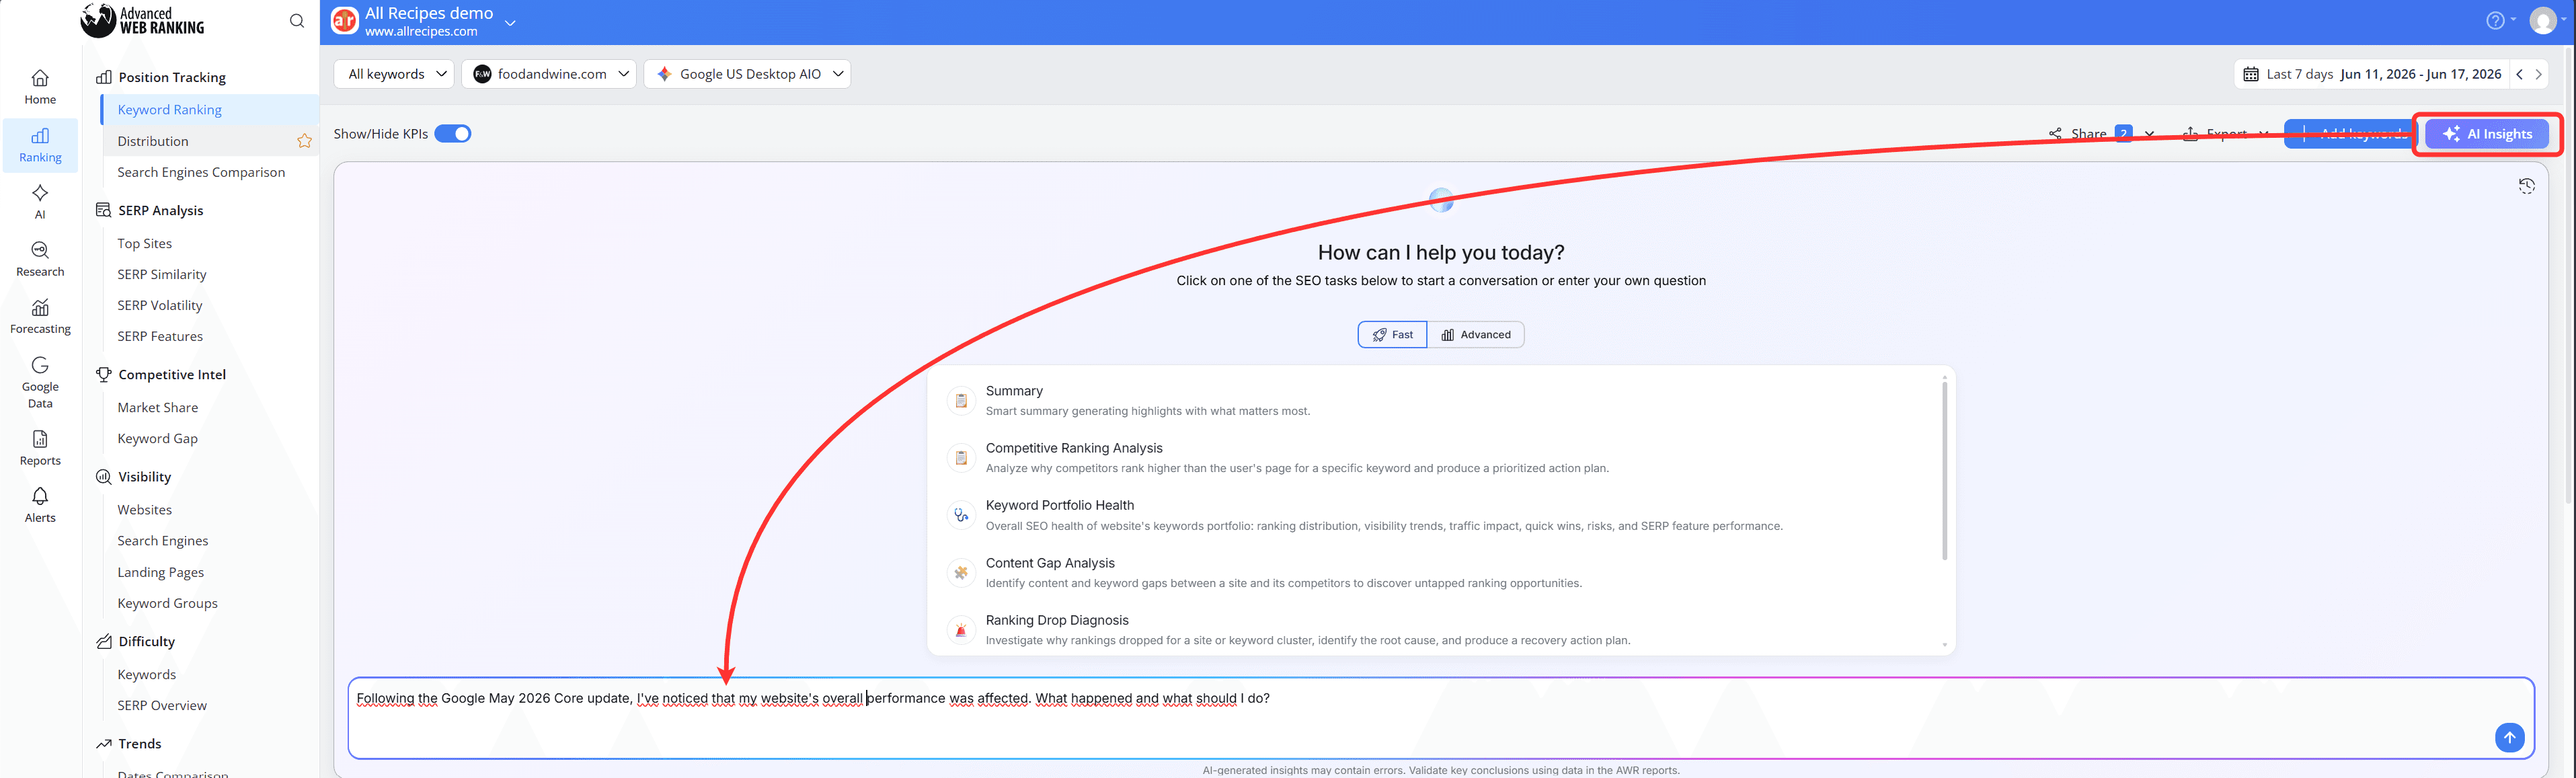The image size is (2576, 778).
Task: Open Market Share menu item
Action: (x=158, y=407)
